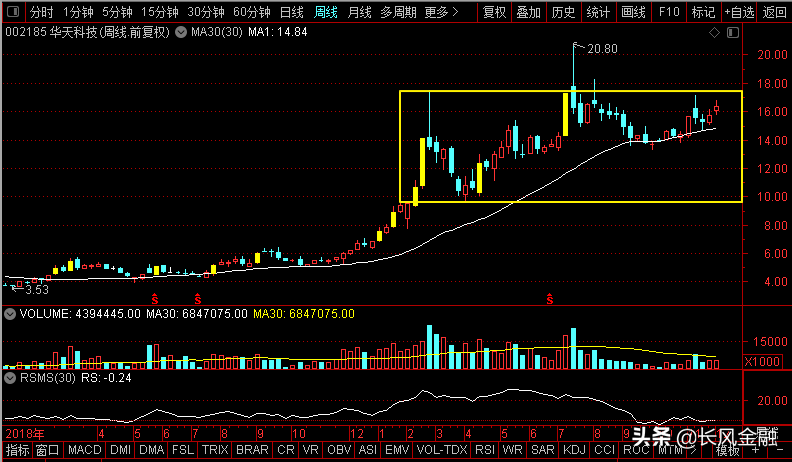The image size is (792, 462).
Task: Click the yellow MA30: 6847075.00 volume label
Action: point(304,314)
